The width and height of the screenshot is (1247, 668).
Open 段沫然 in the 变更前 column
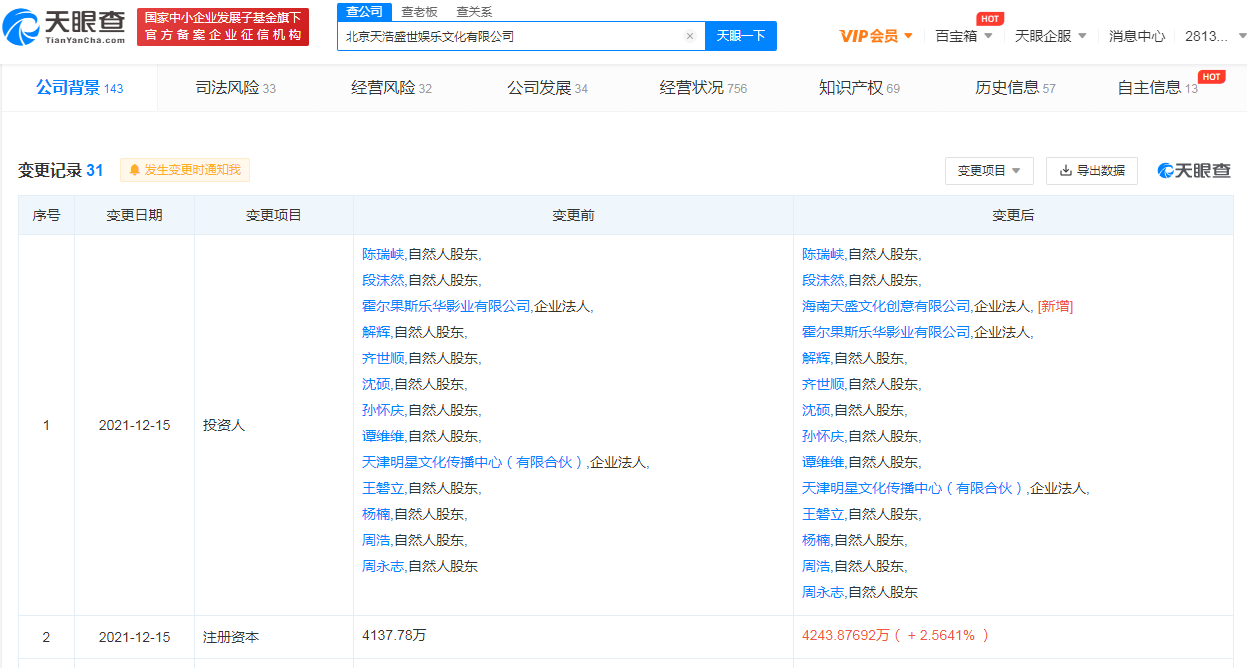383,280
